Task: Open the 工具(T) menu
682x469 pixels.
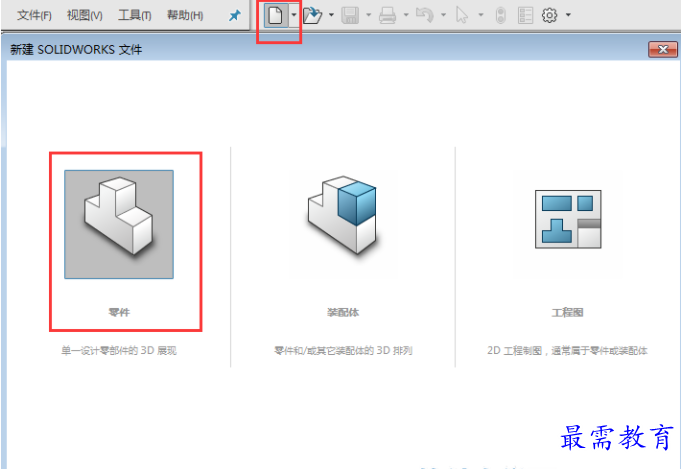Action: [135, 16]
